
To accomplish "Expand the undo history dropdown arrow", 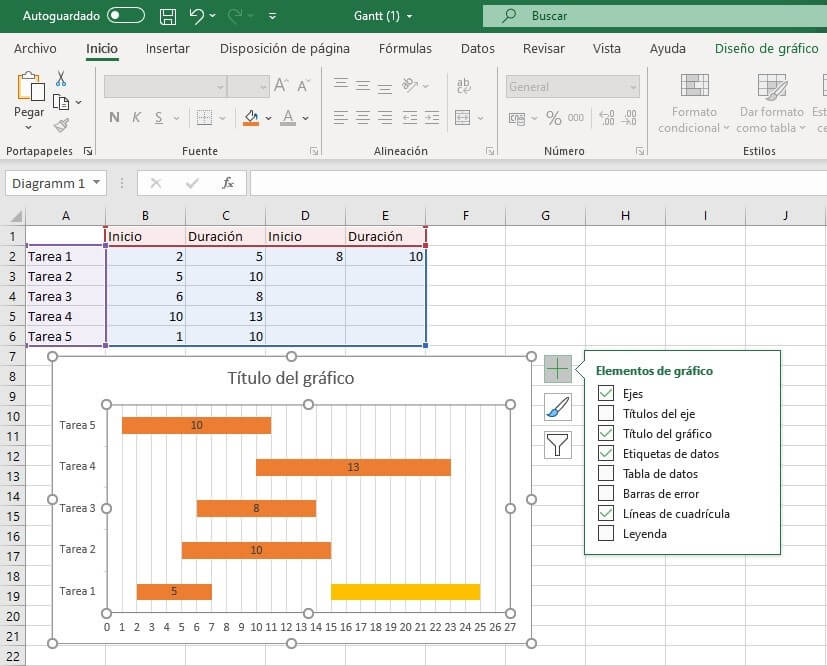I will point(213,16).
